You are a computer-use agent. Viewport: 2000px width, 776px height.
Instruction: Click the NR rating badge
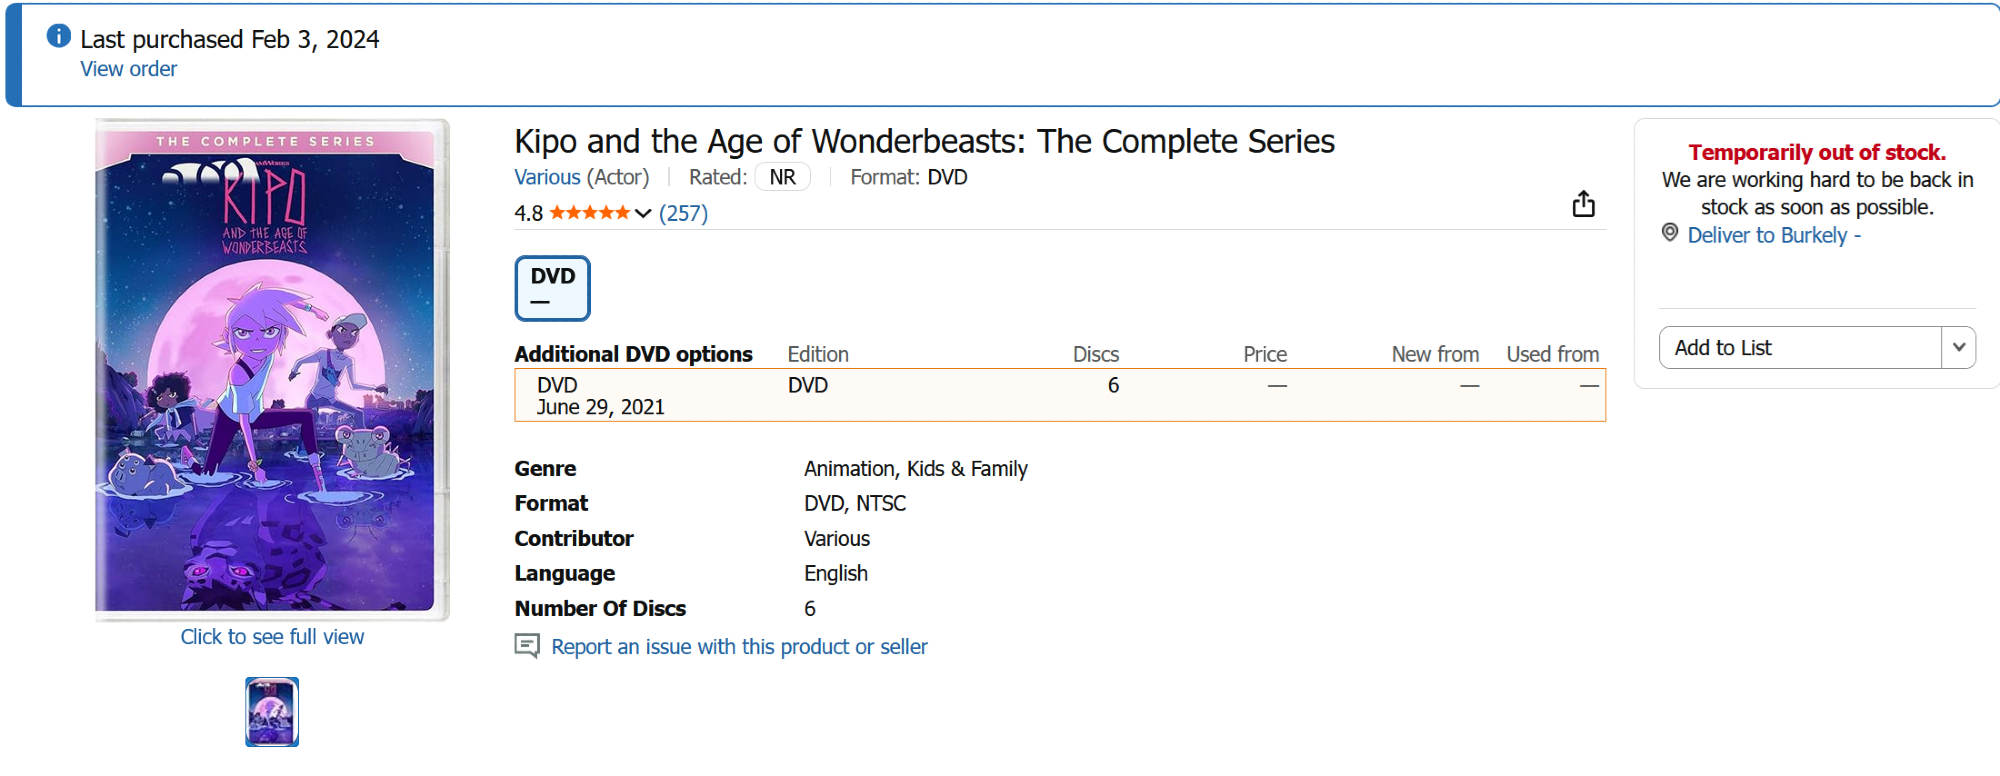[782, 177]
